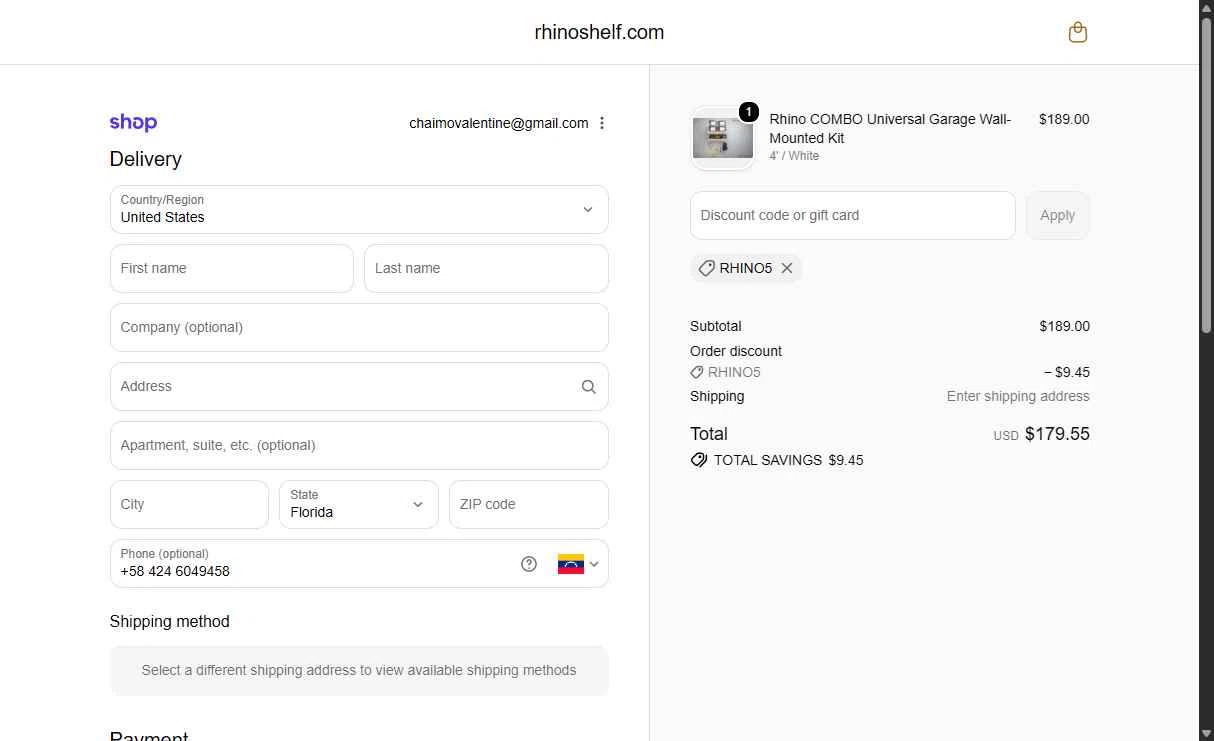Click the total savings tag icon
This screenshot has height=741, width=1214.
[x=699, y=460]
